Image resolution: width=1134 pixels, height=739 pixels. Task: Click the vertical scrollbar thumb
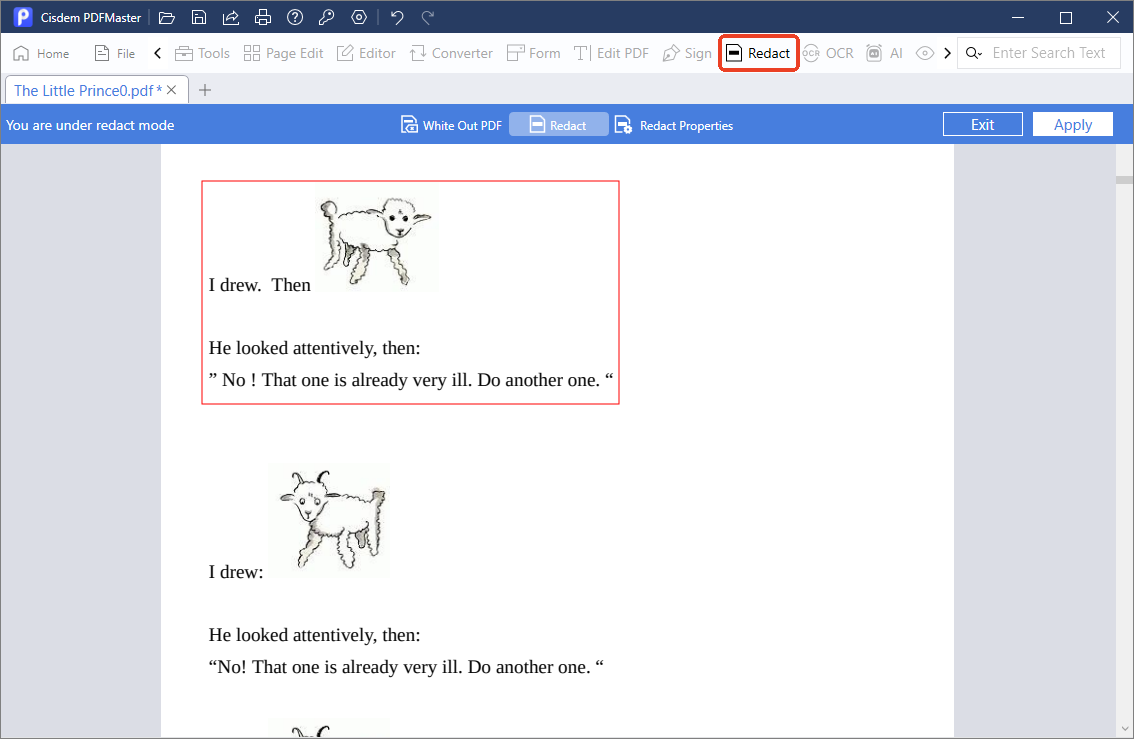click(x=1124, y=179)
